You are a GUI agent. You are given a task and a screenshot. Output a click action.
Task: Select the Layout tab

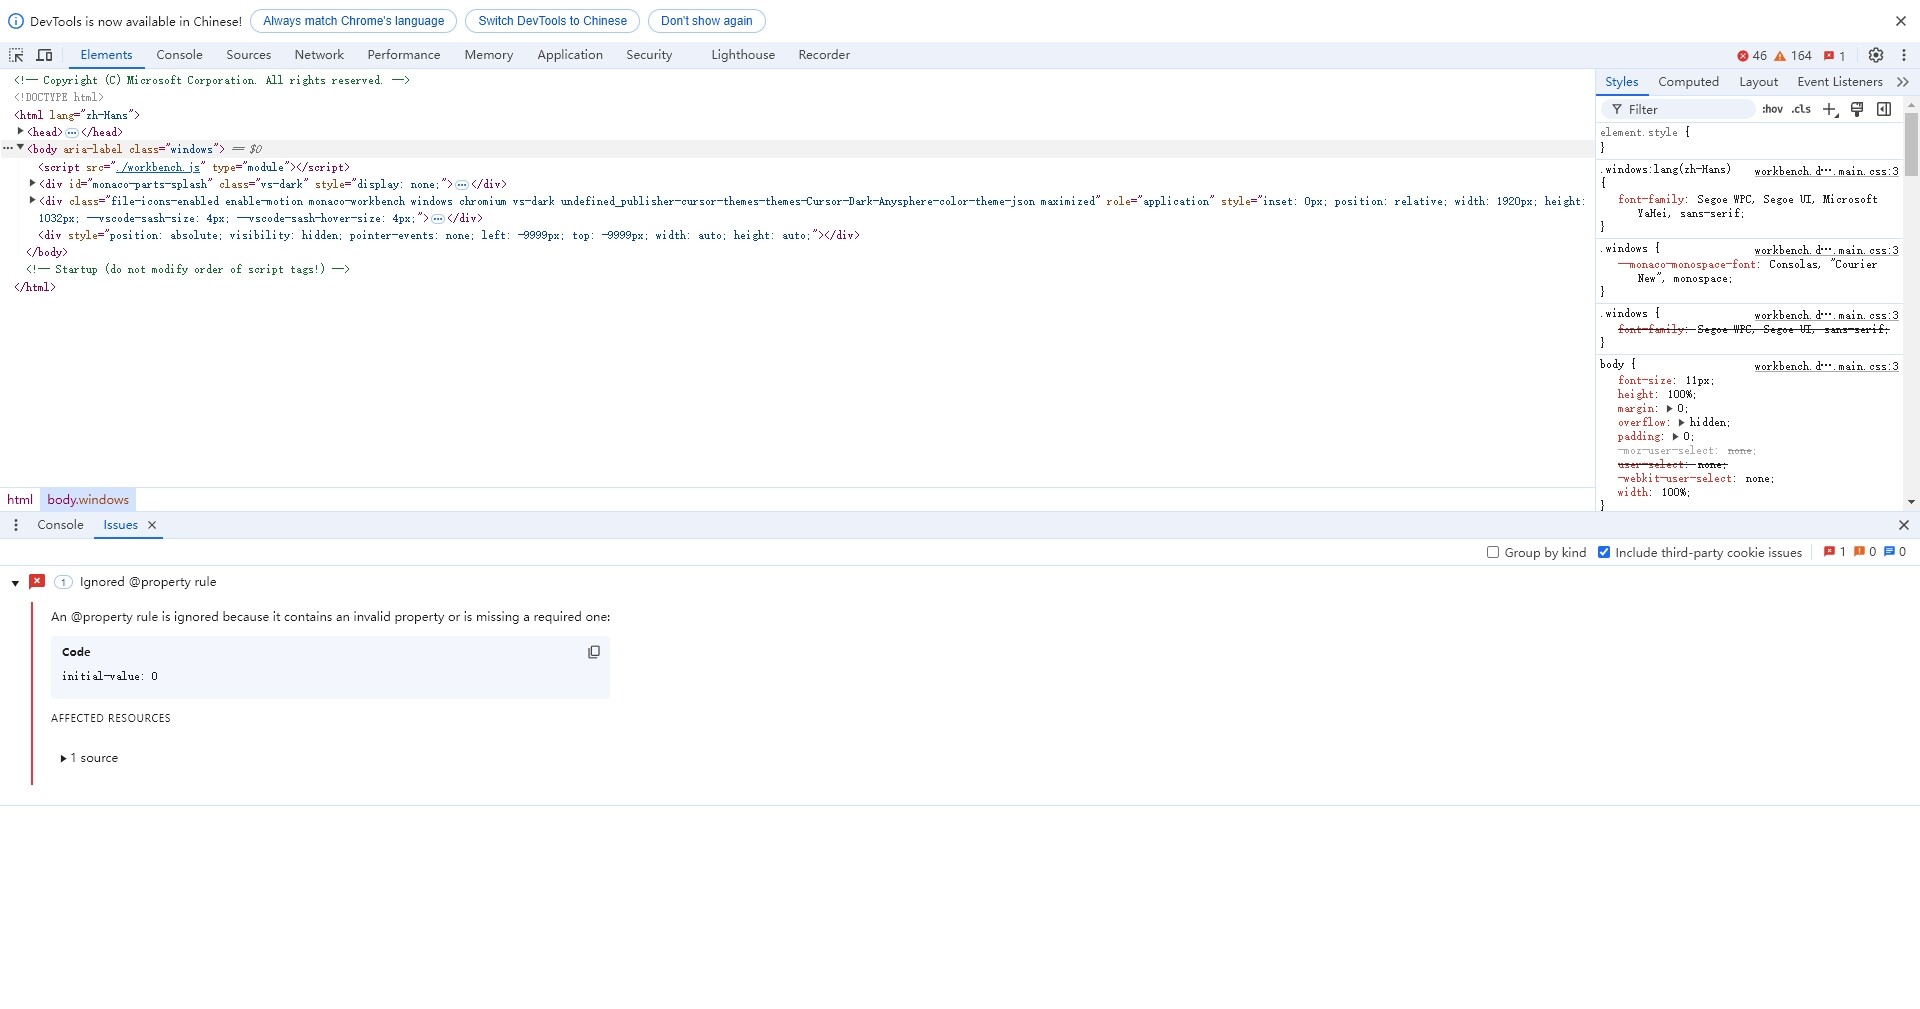[1758, 82]
